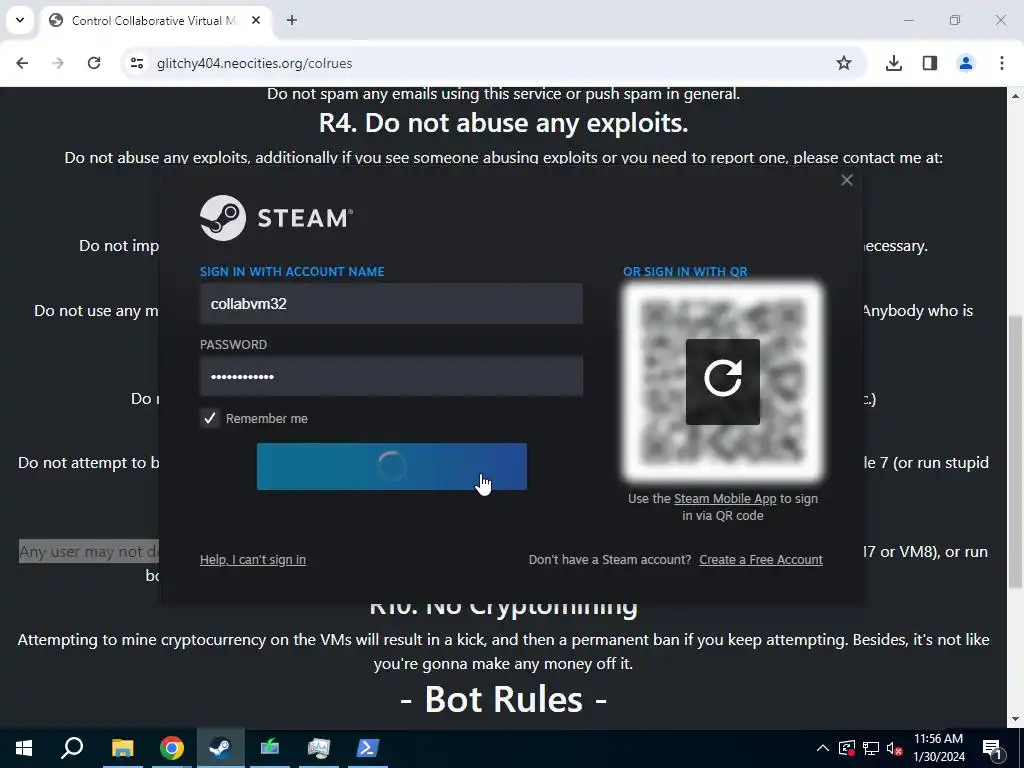Open PowerShell from taskbar
1024x768 pixels.
[x=368, y=748]
